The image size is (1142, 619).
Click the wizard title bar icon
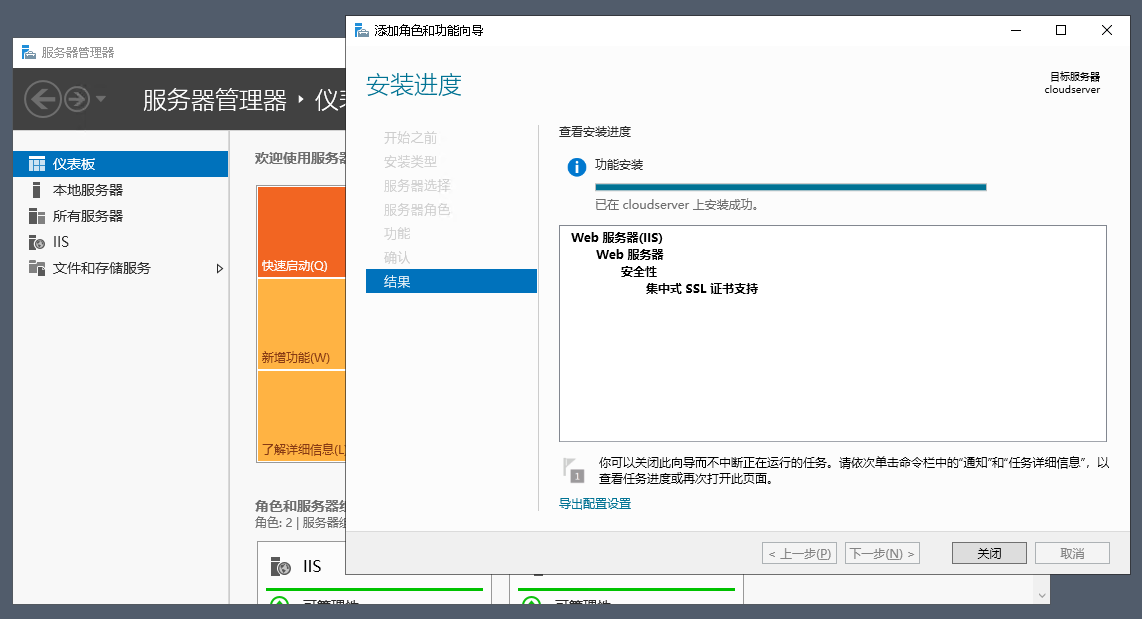pyautogui.click(x=361, y=30)
